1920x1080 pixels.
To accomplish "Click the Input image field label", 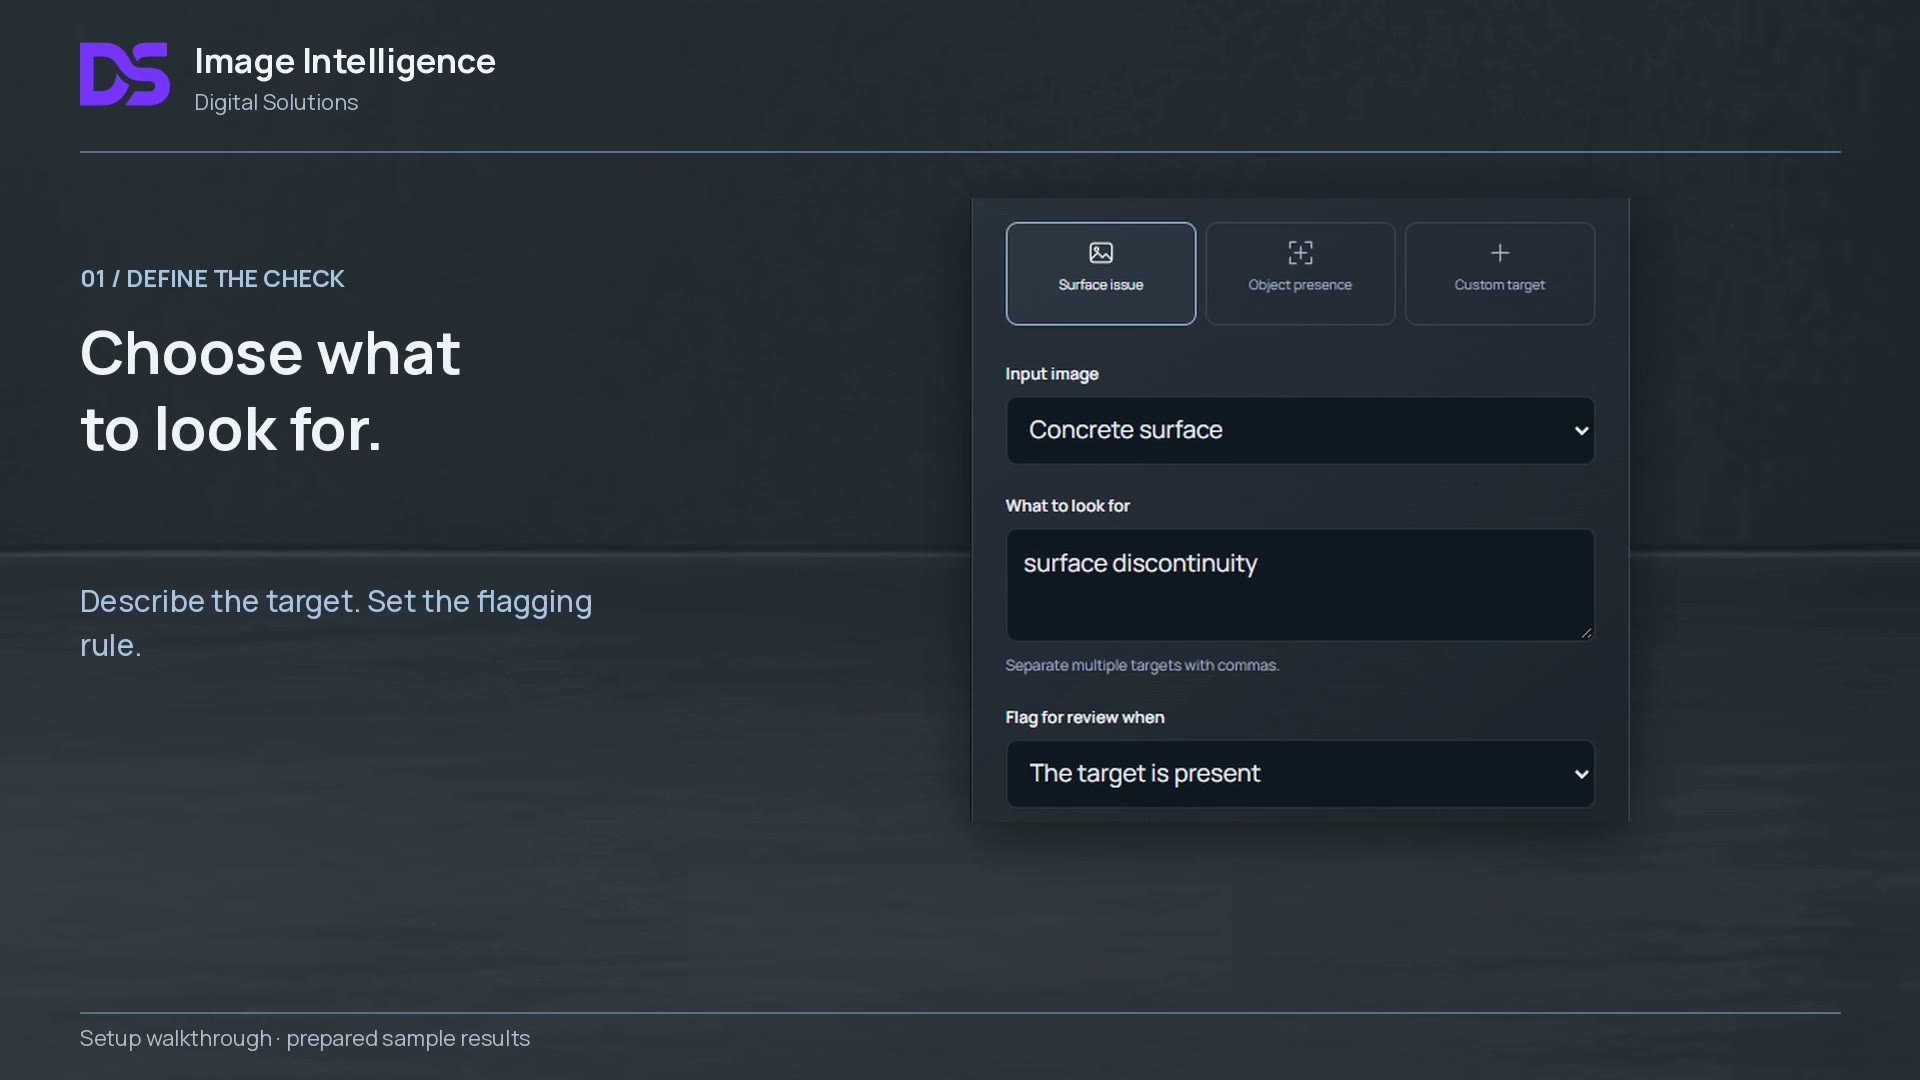I will pos(1052,374).
